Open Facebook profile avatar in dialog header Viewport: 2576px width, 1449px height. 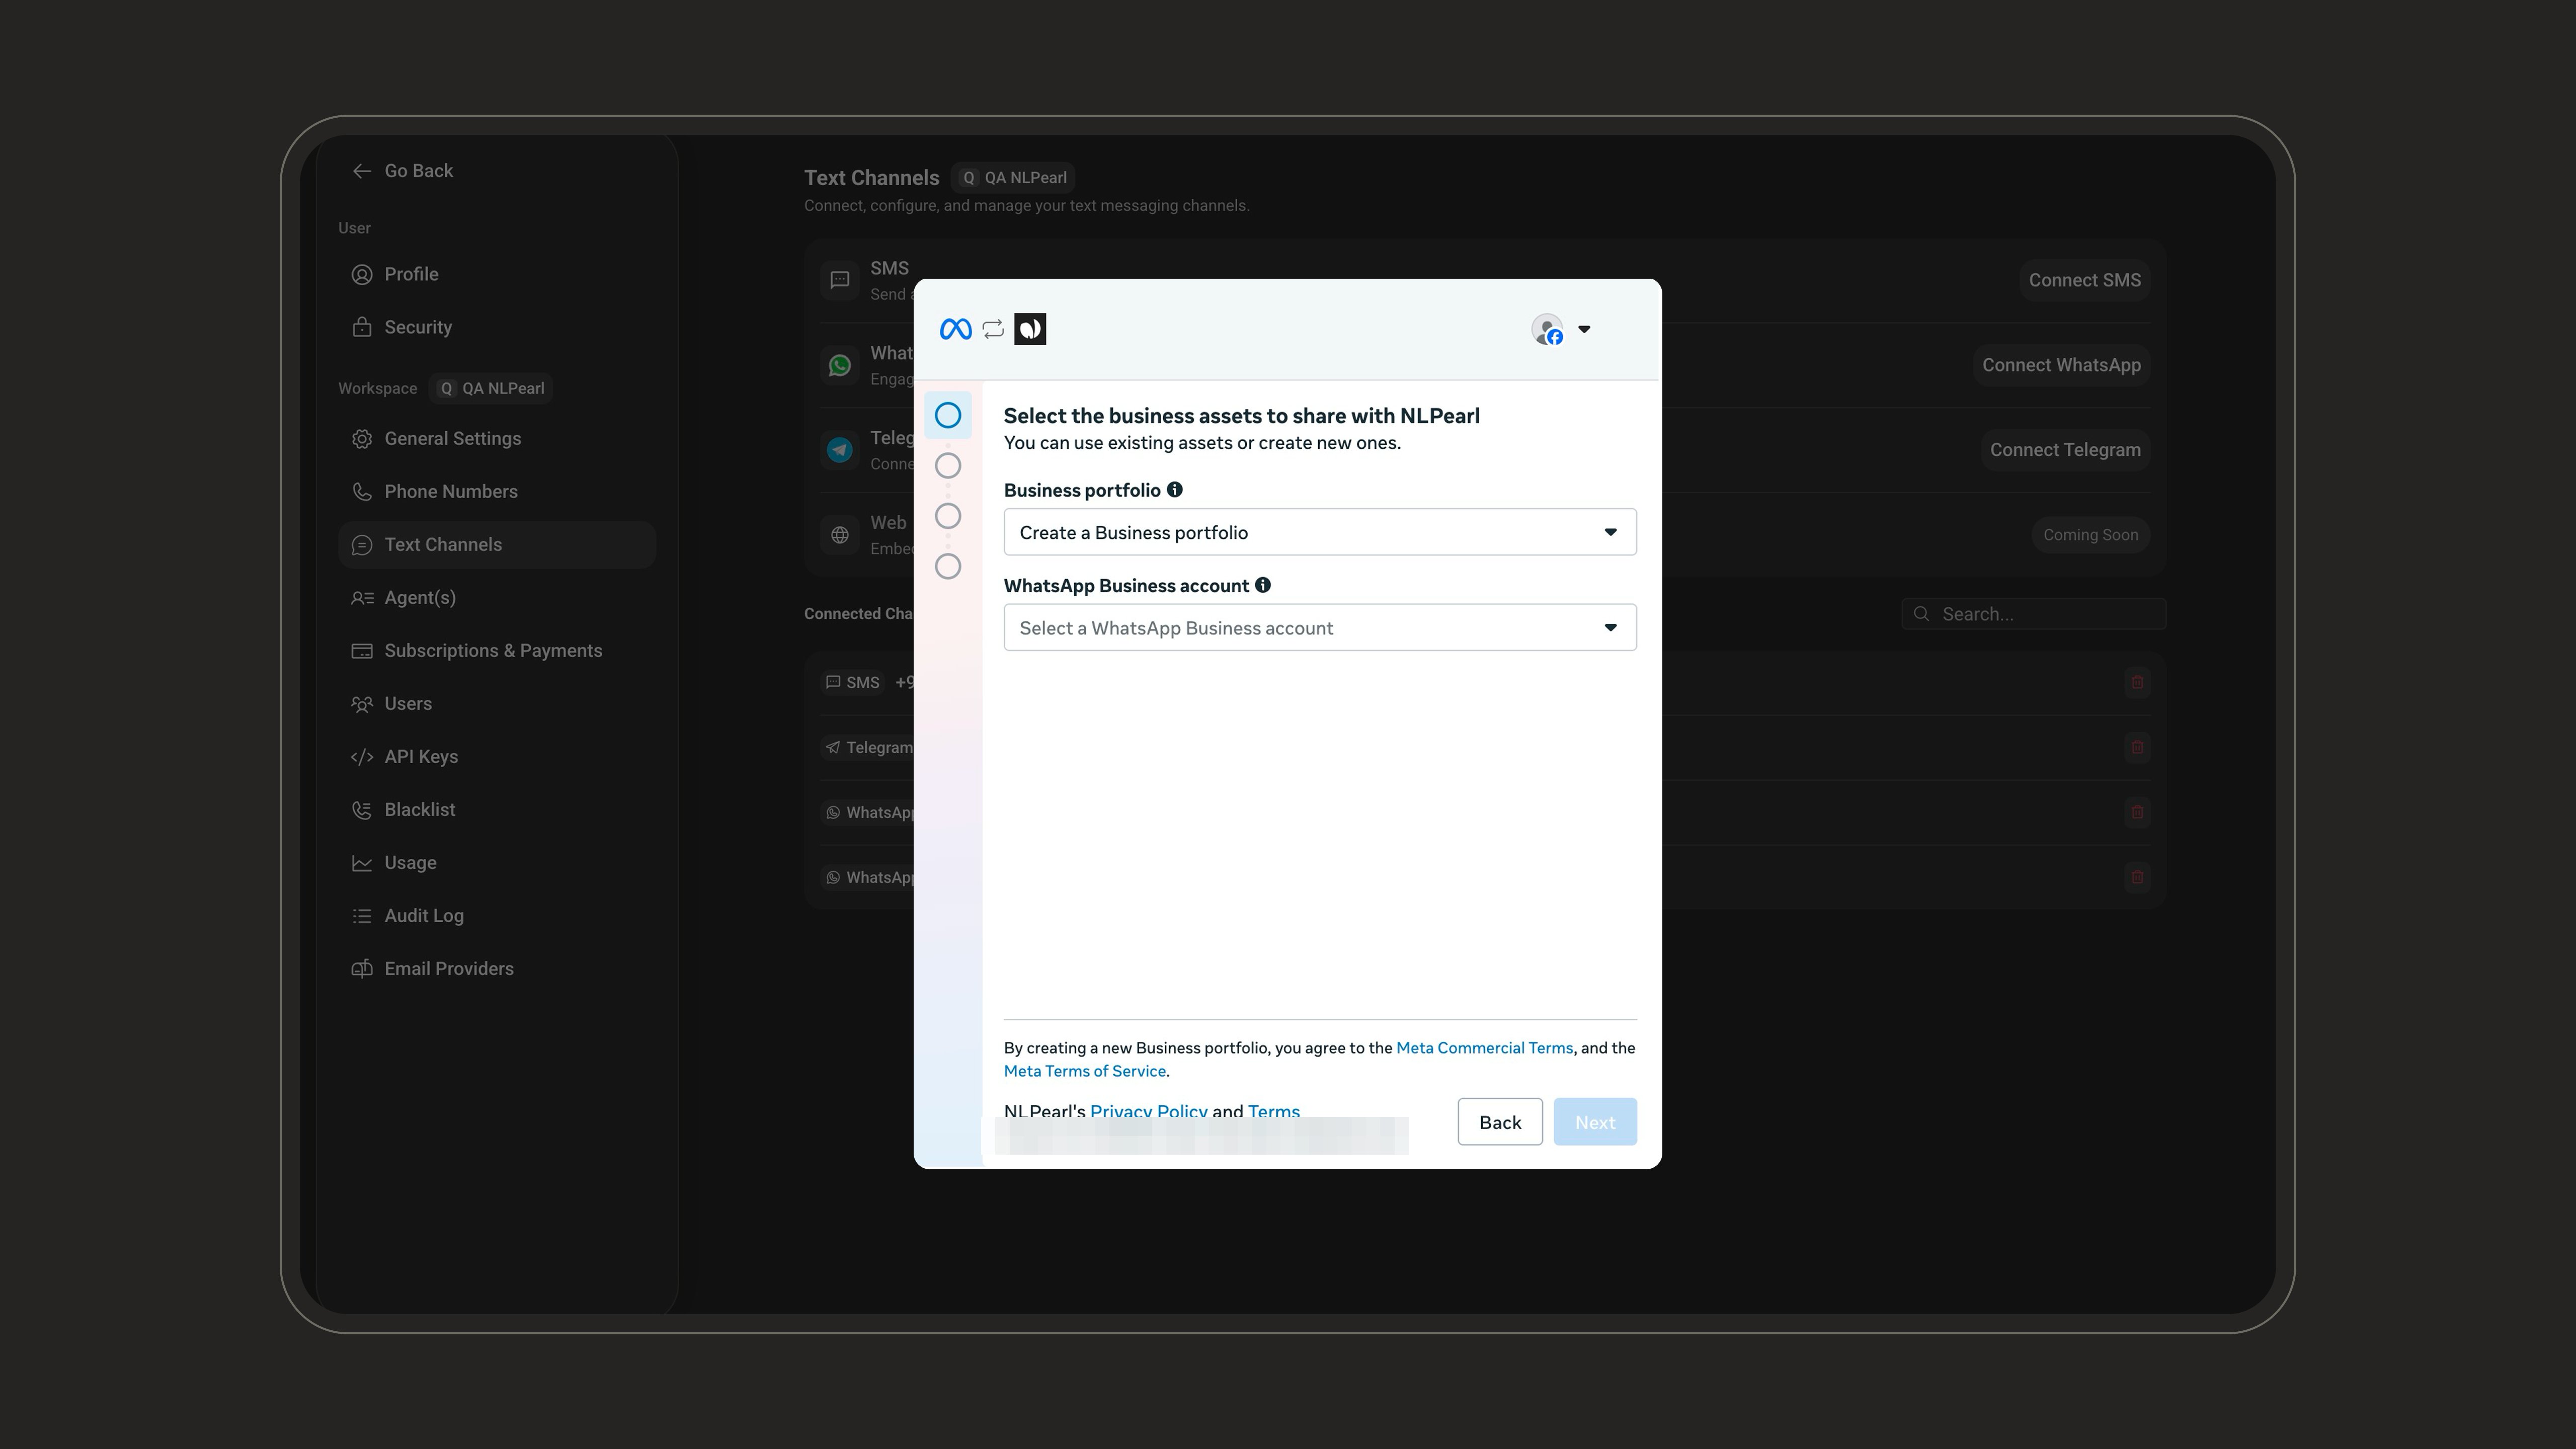click(1547, 329)
